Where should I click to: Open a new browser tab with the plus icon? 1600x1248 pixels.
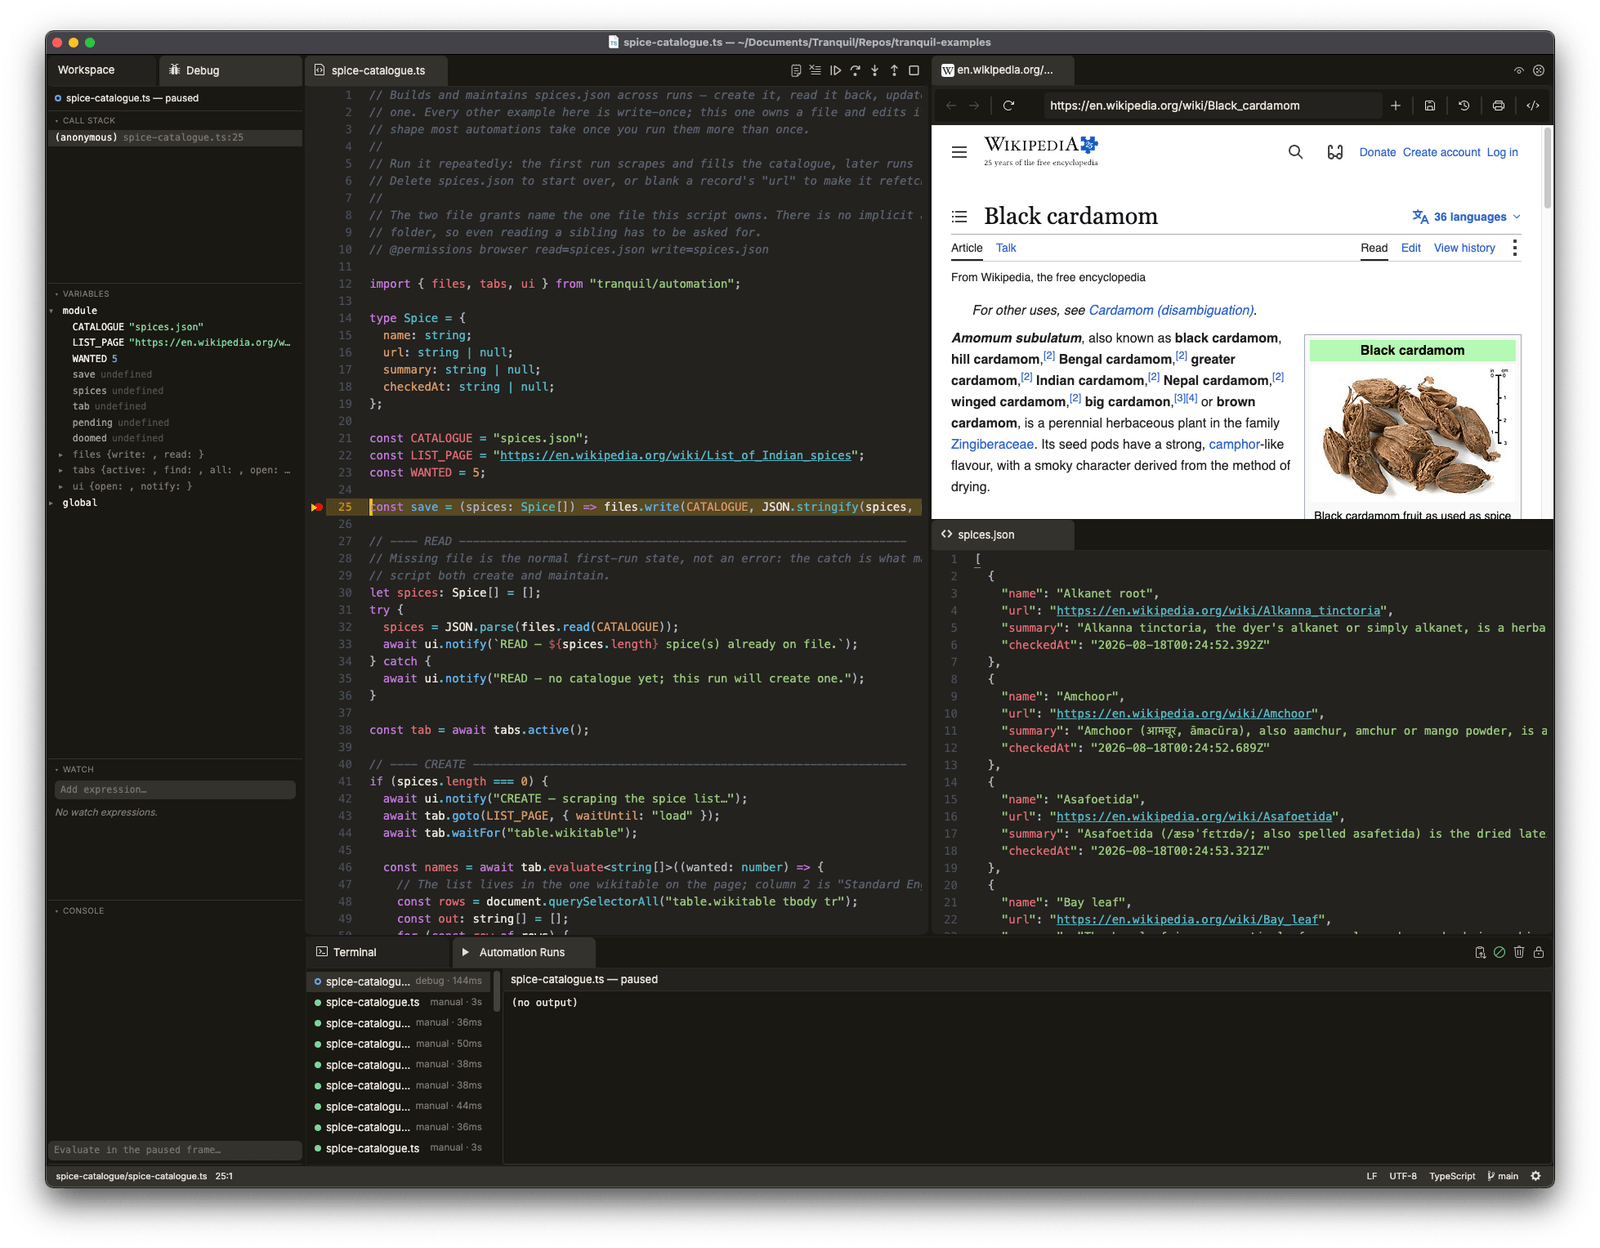1395,105
